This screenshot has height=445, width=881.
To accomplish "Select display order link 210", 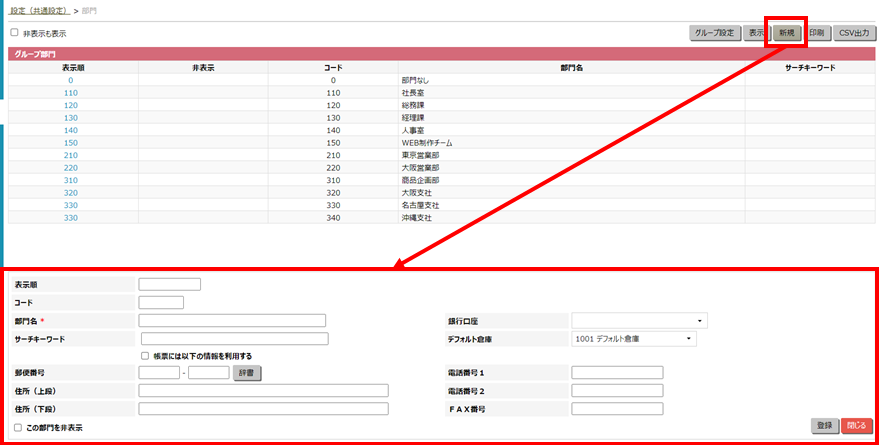I will 70,155.
